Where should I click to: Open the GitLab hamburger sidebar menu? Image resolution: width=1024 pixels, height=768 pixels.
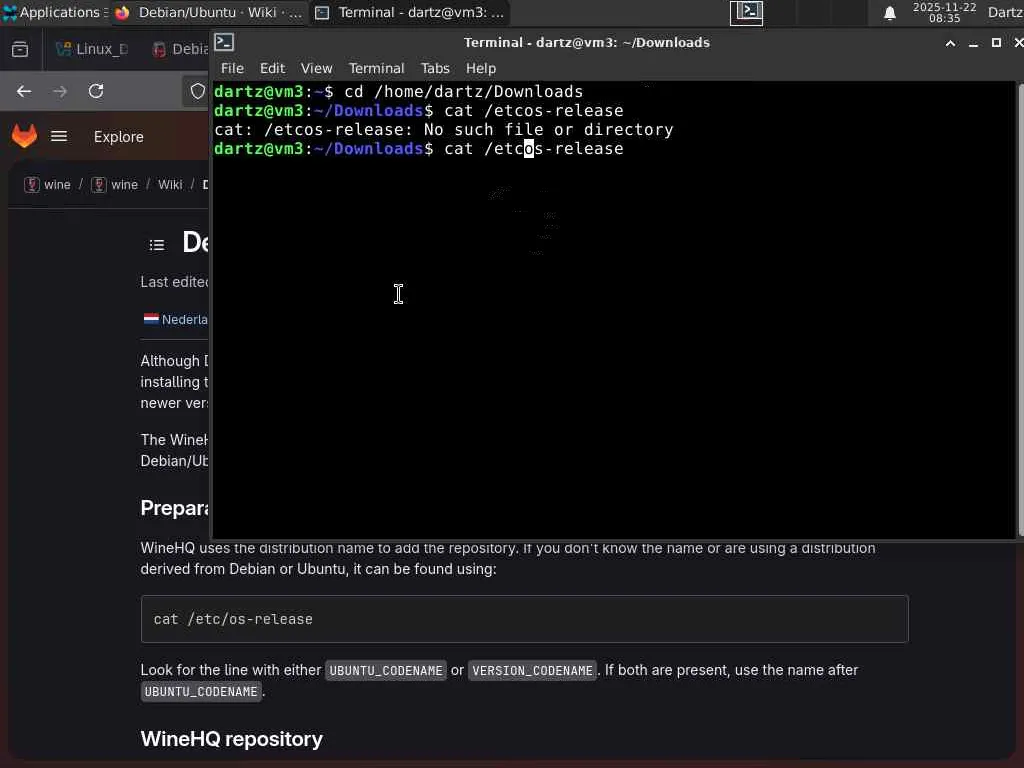point(59,136)
